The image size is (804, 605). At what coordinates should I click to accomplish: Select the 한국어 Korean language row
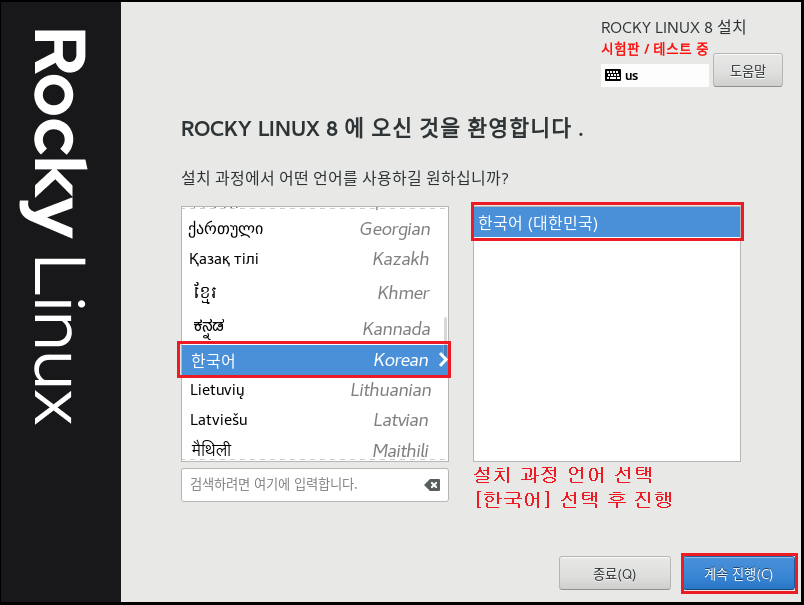pyautogui.click(x=314, y=360)
